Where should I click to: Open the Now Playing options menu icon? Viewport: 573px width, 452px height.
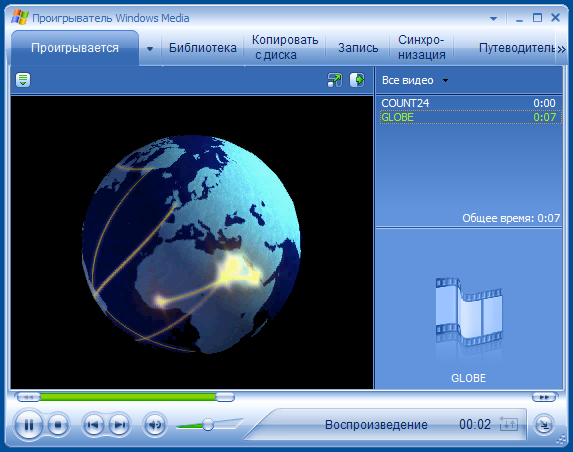tap(23, 79)
